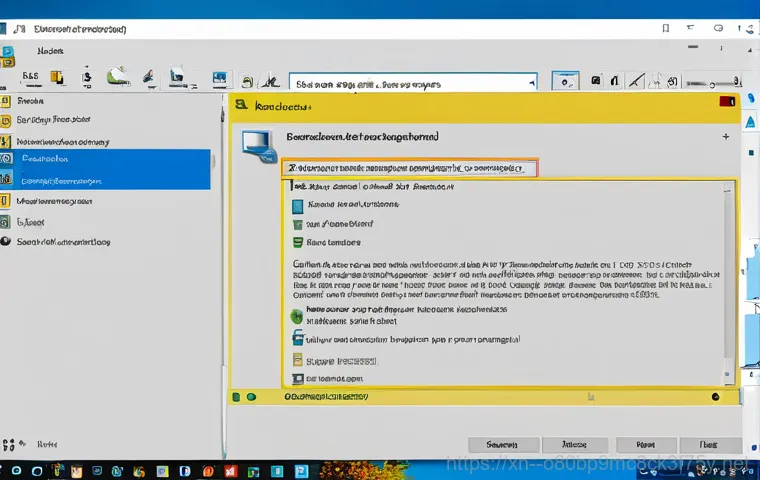Screen dimensions: 760x480
Task: Select the underlined text tool starting the toolbar
Action: click(31, 77)
